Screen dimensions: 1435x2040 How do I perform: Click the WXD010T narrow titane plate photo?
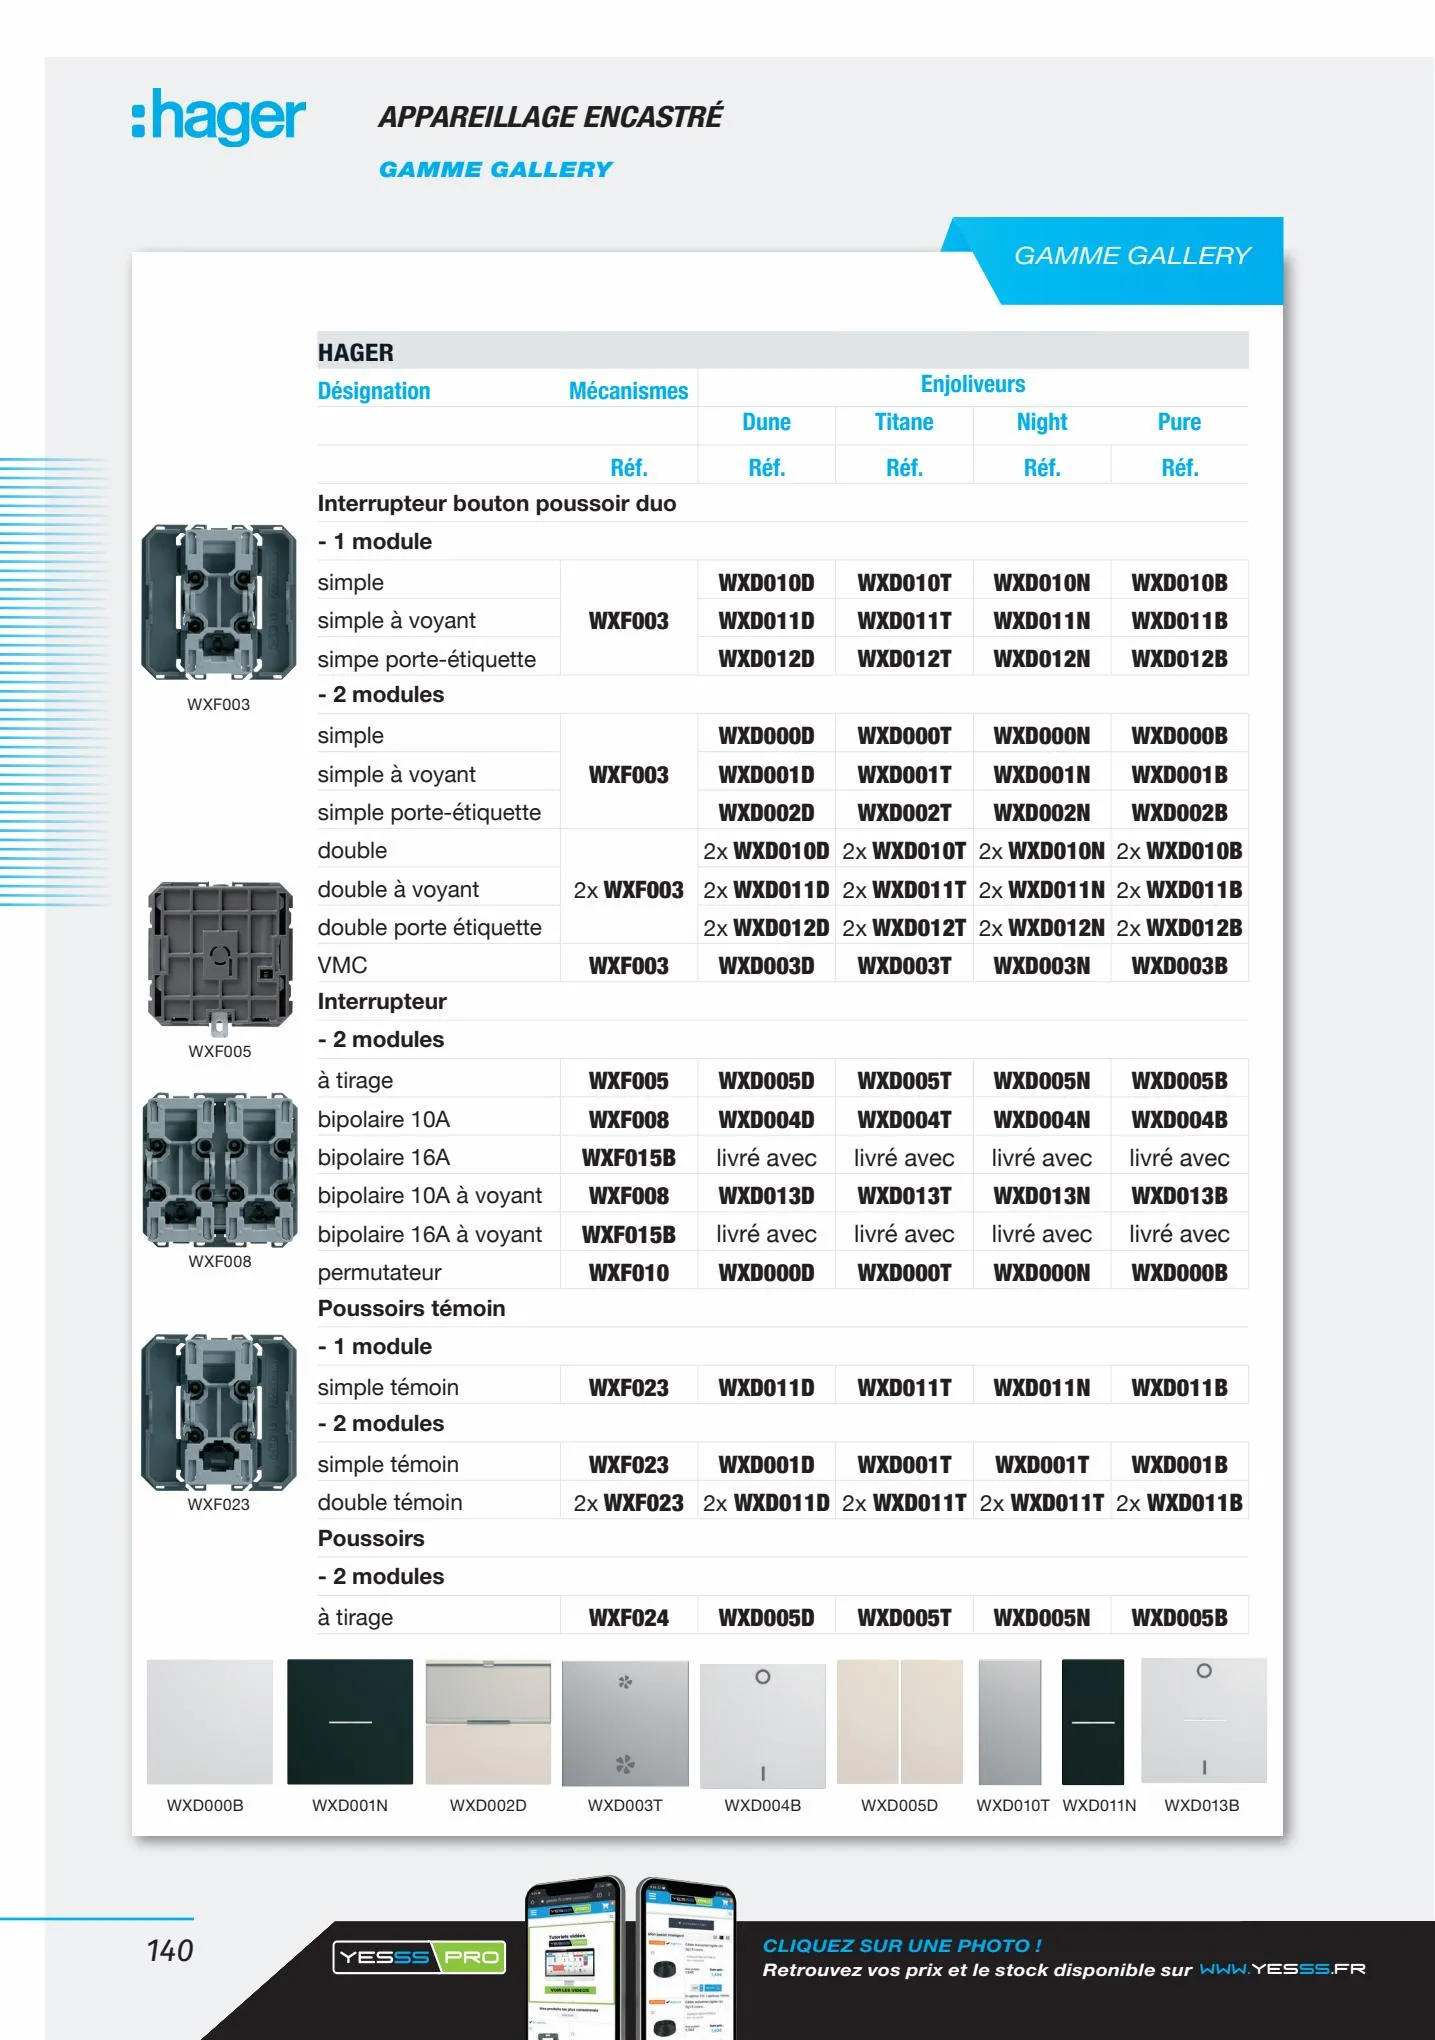[x=1009, y=1722]
